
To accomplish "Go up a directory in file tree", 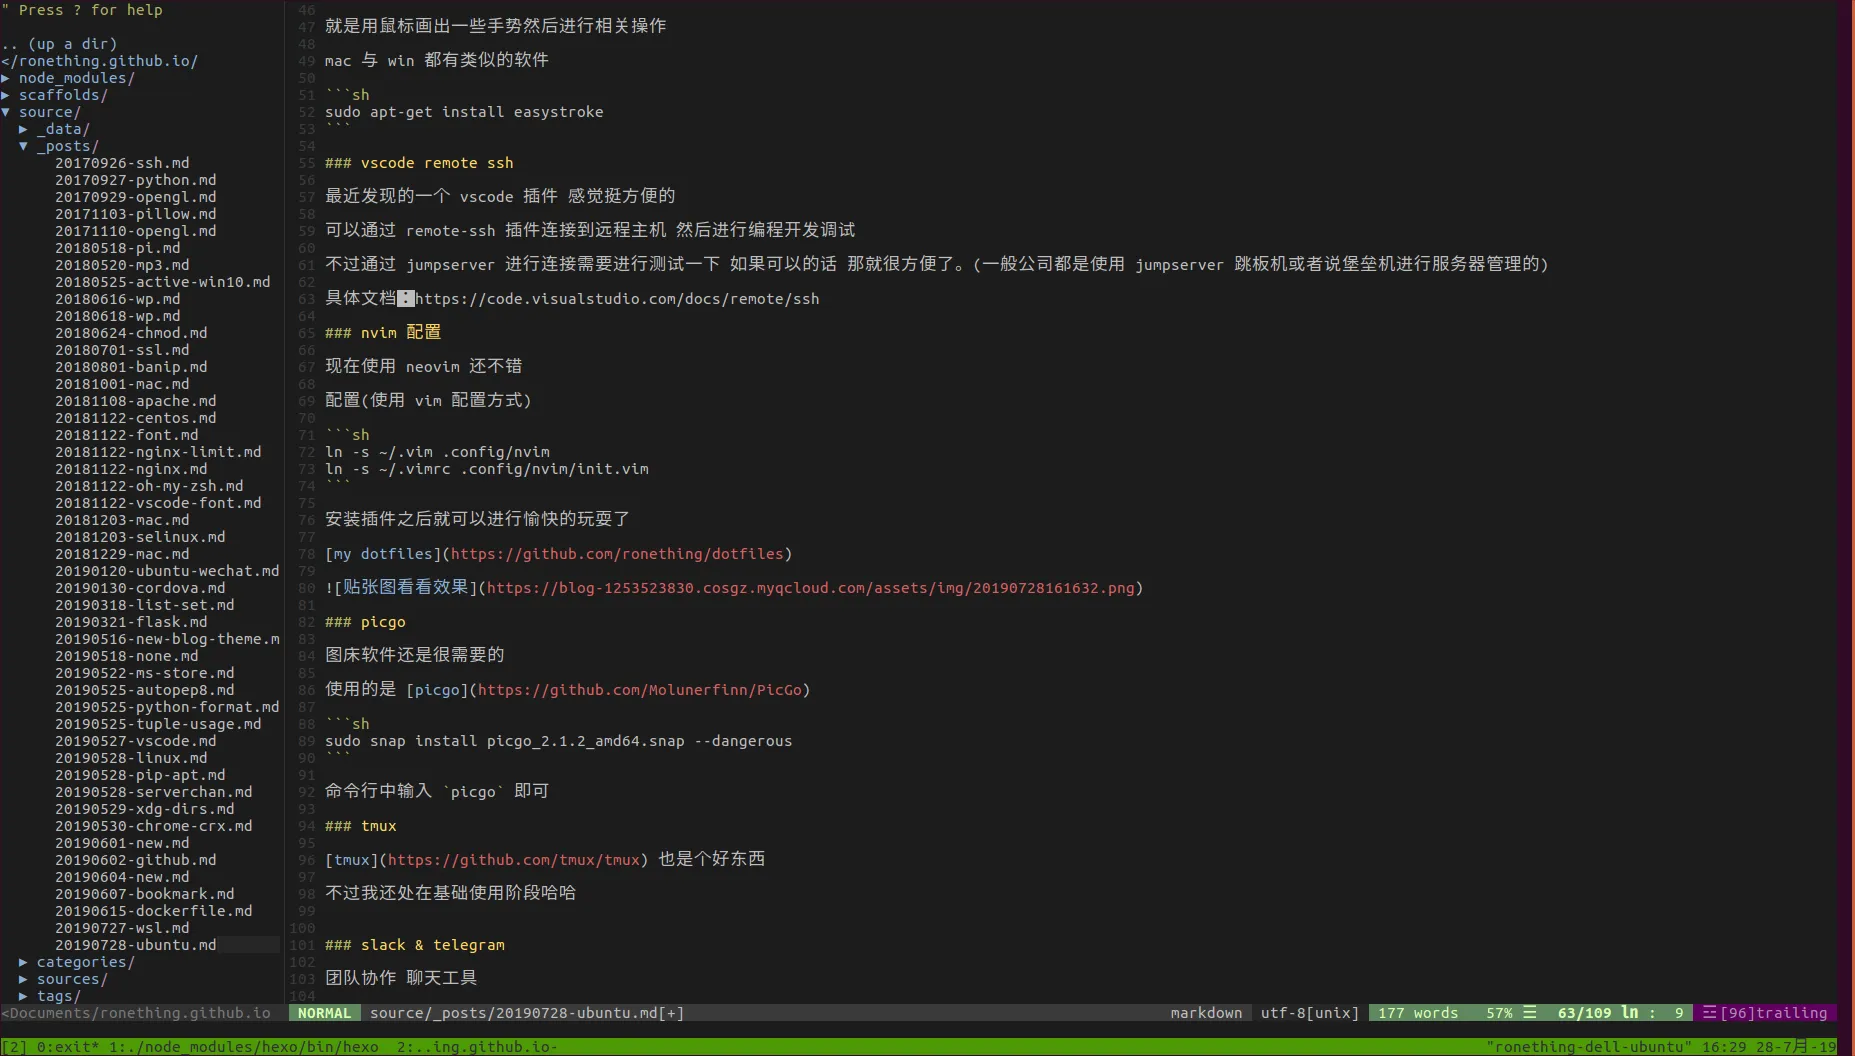I will 60,44.
